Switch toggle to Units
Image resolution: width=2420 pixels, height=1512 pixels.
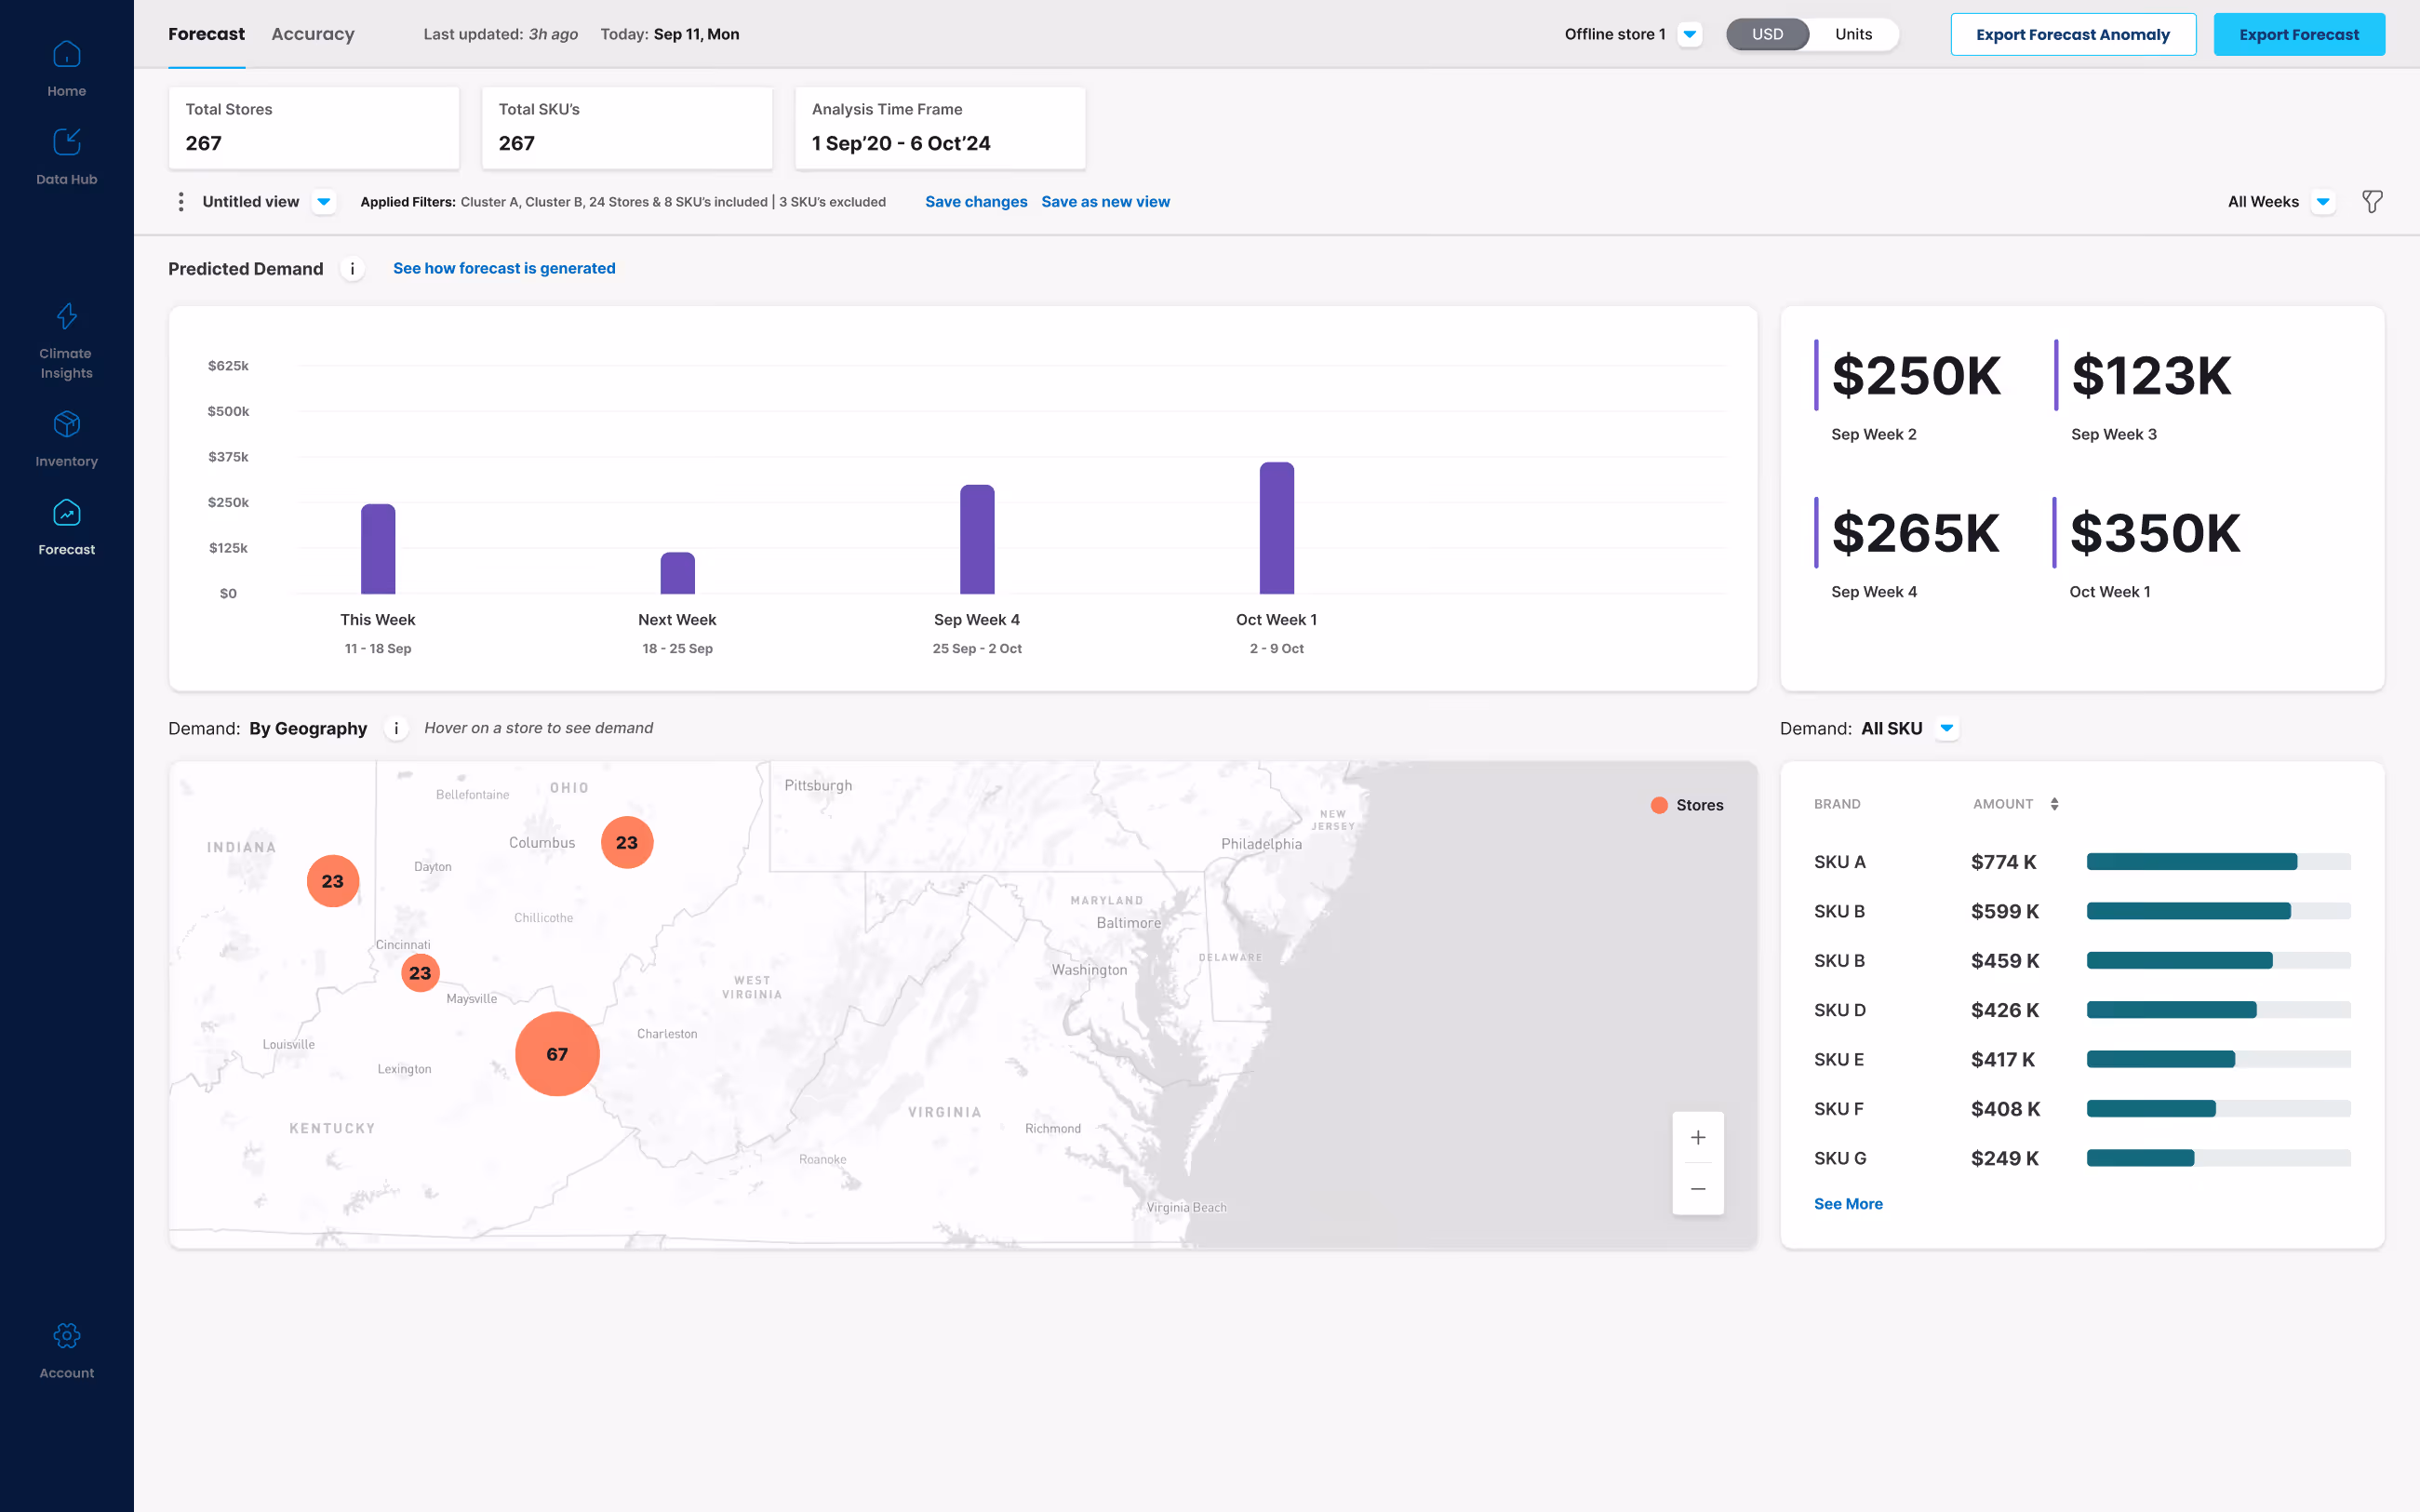(x=1853, y=34)
